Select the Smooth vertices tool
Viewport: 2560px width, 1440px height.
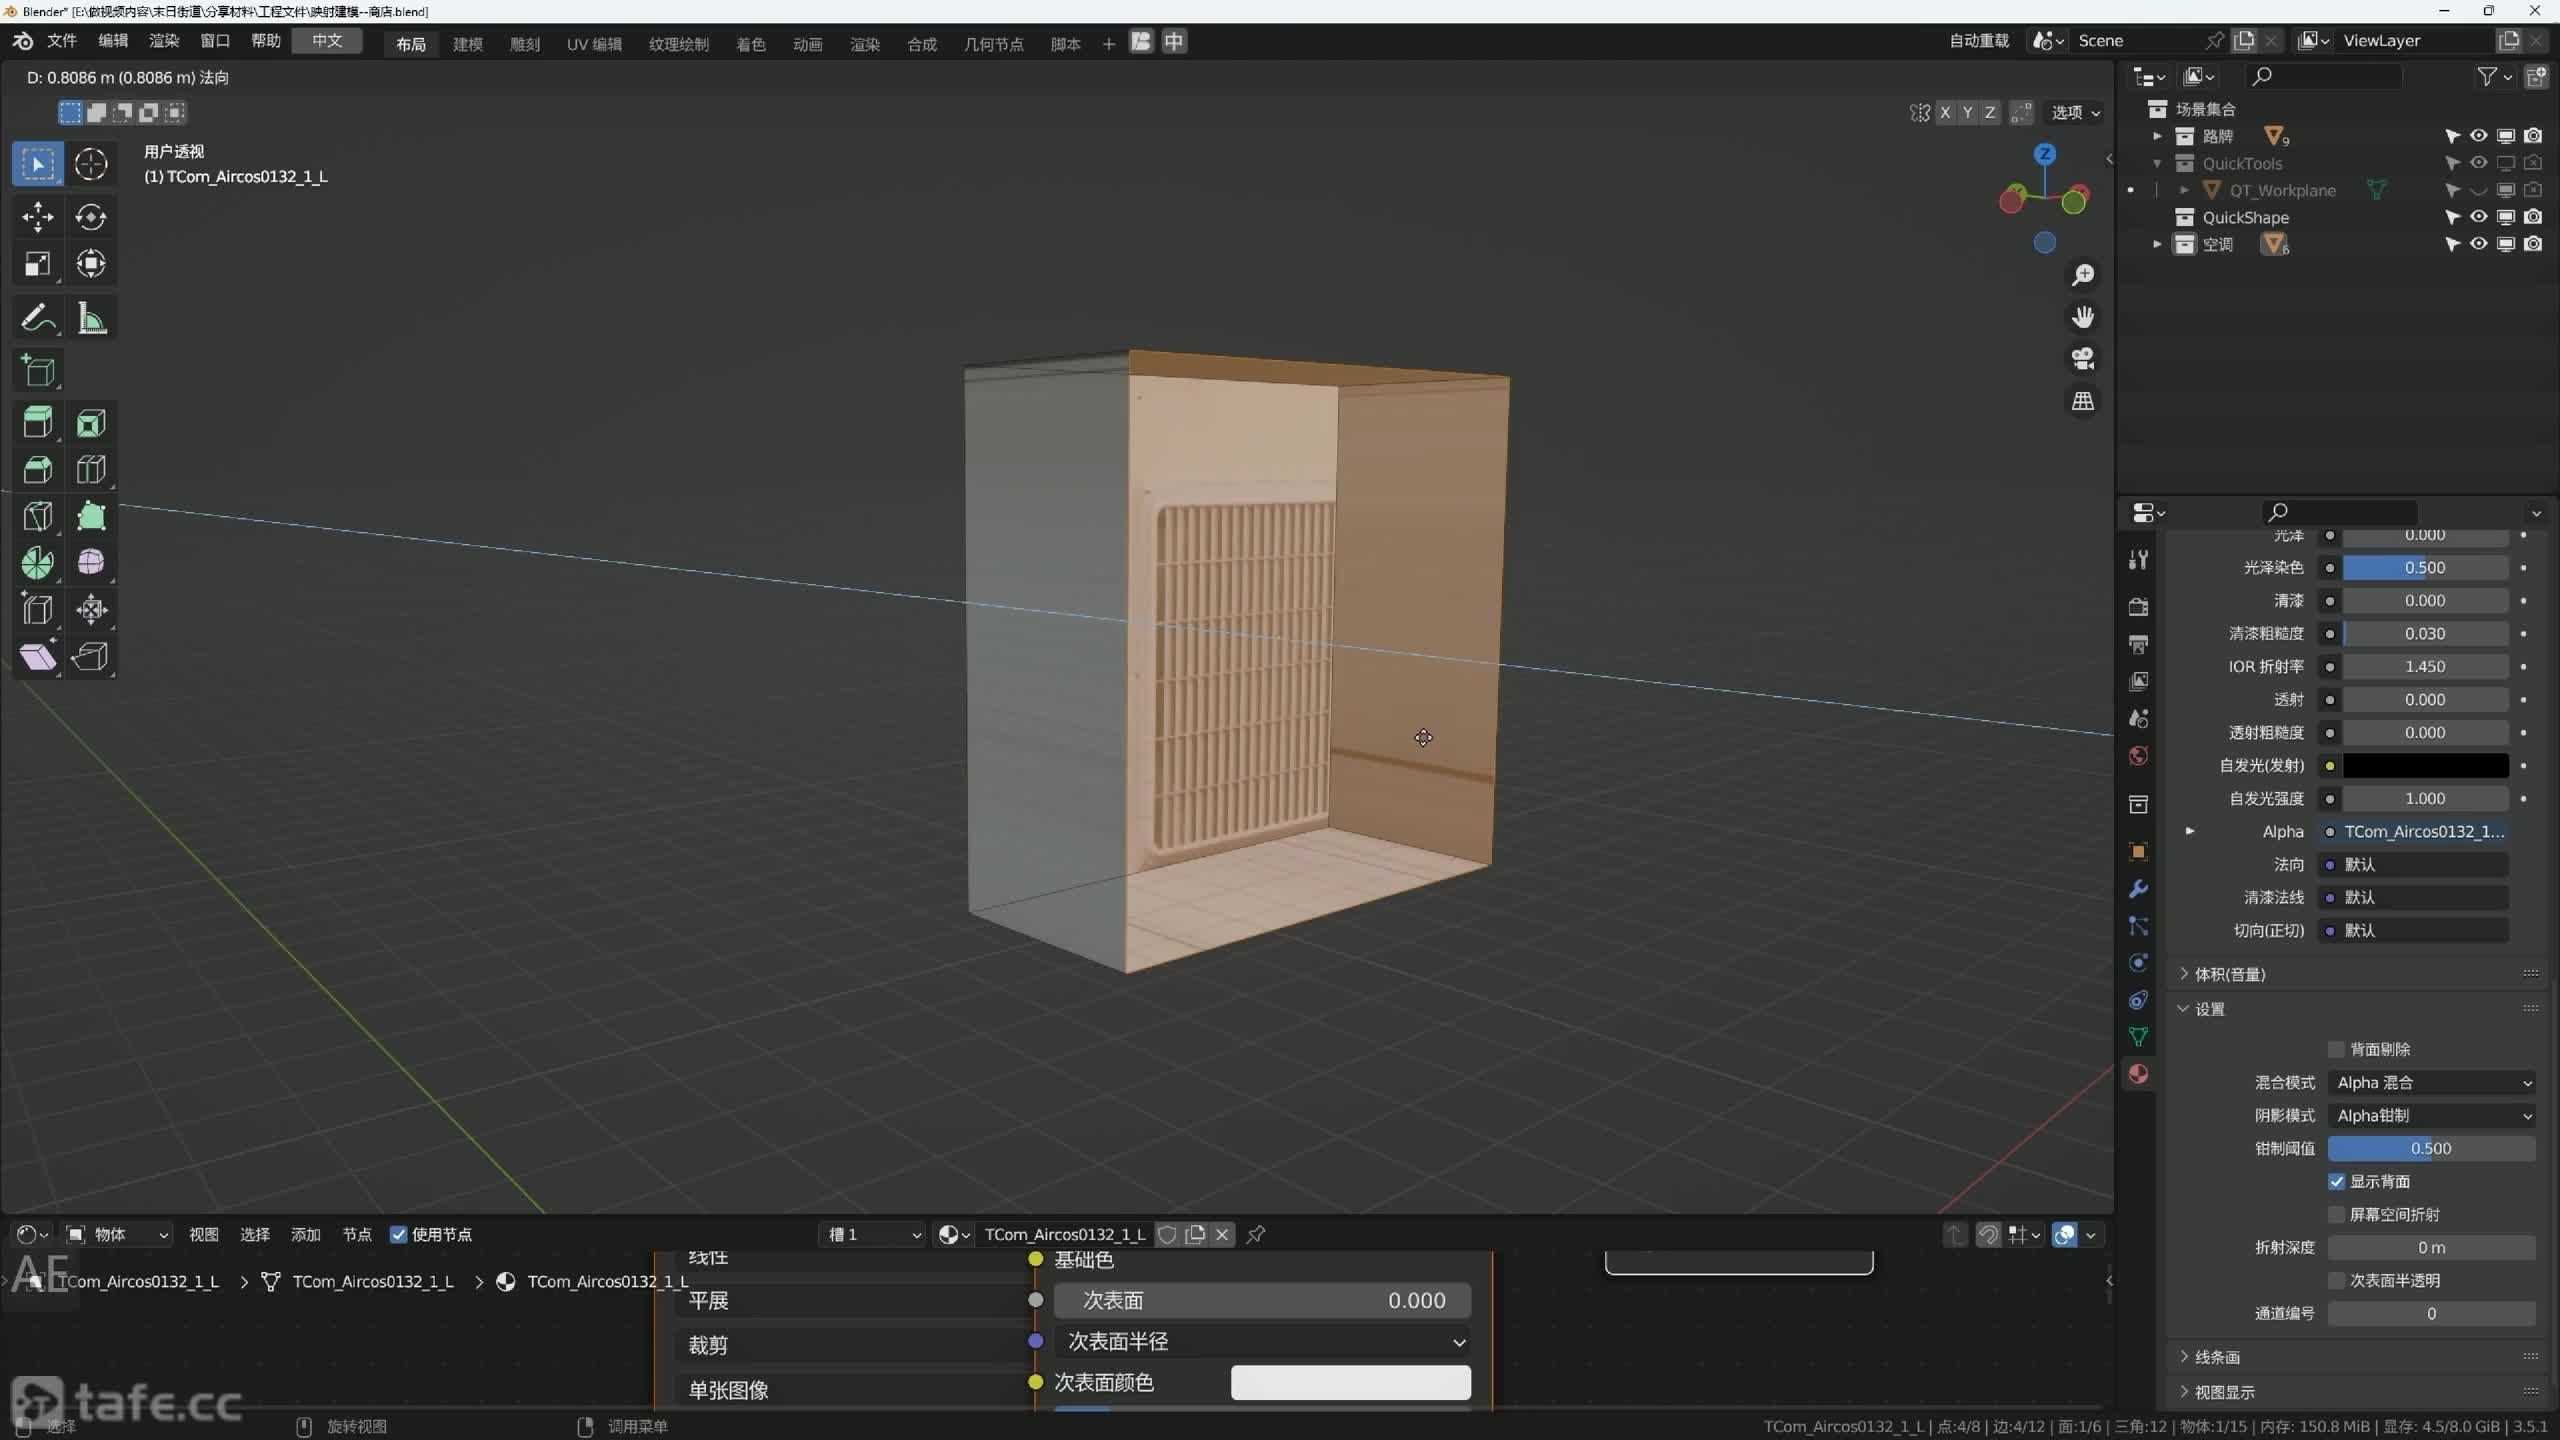[x=91, y=563]
